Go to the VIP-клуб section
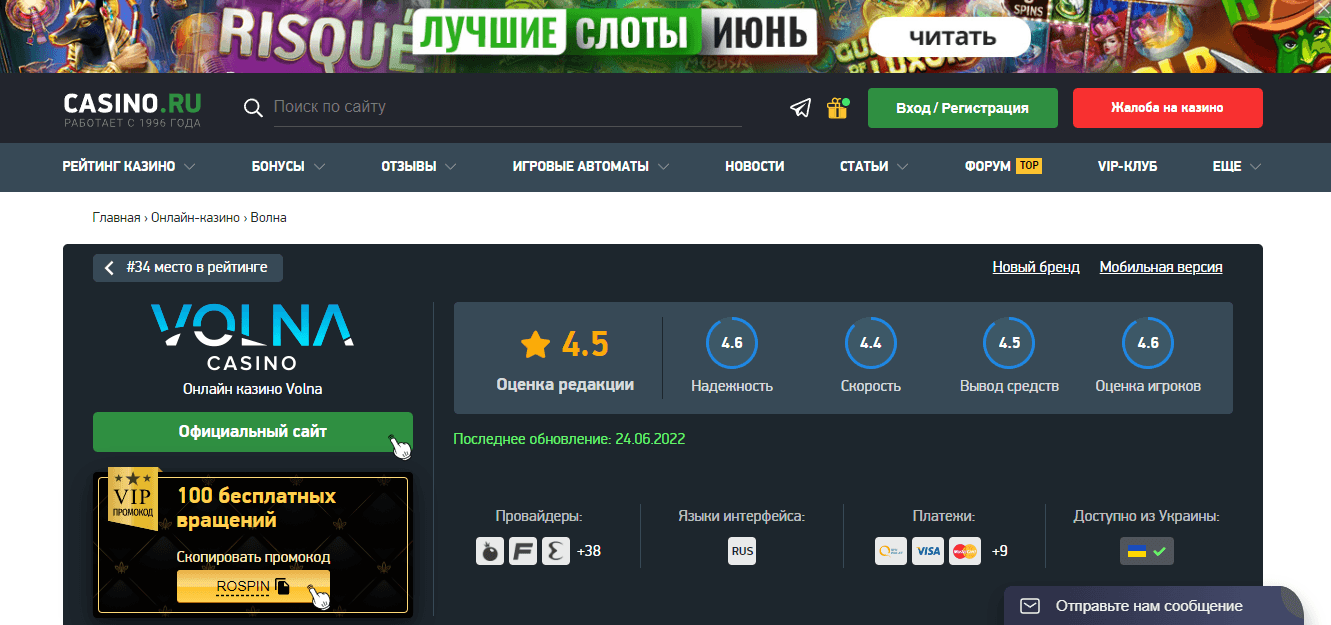The height and width of the screenshot is (625, 1331). (x=1127, y=167)
